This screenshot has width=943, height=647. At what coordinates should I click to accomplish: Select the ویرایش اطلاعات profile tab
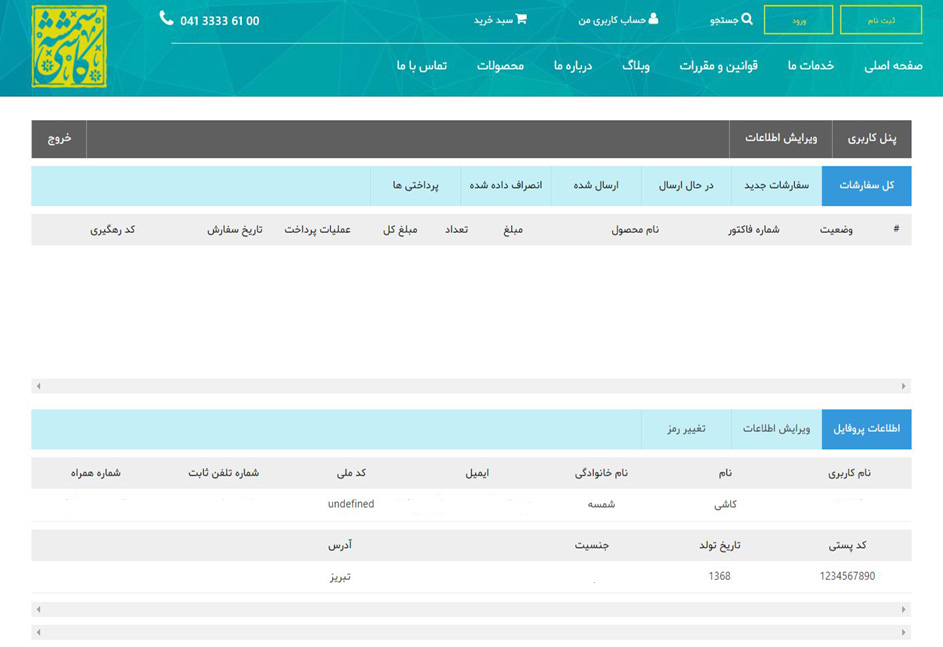[776, 429]
